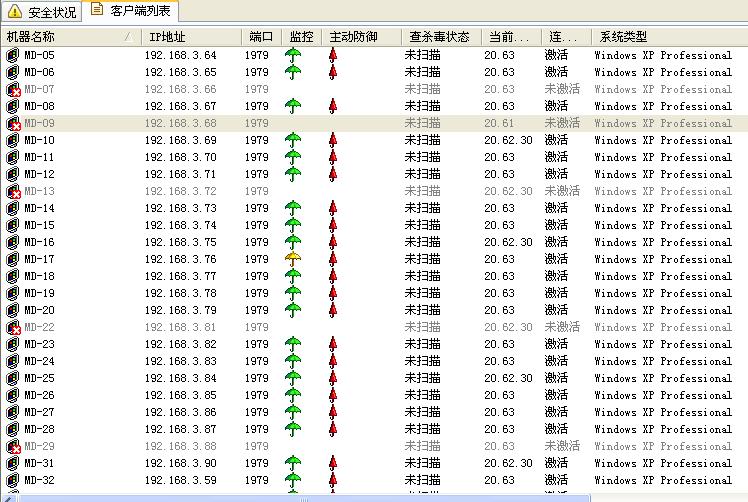Click the green umbrella icon for MD-28
The image size is (748, 502).
click(293, 429)
